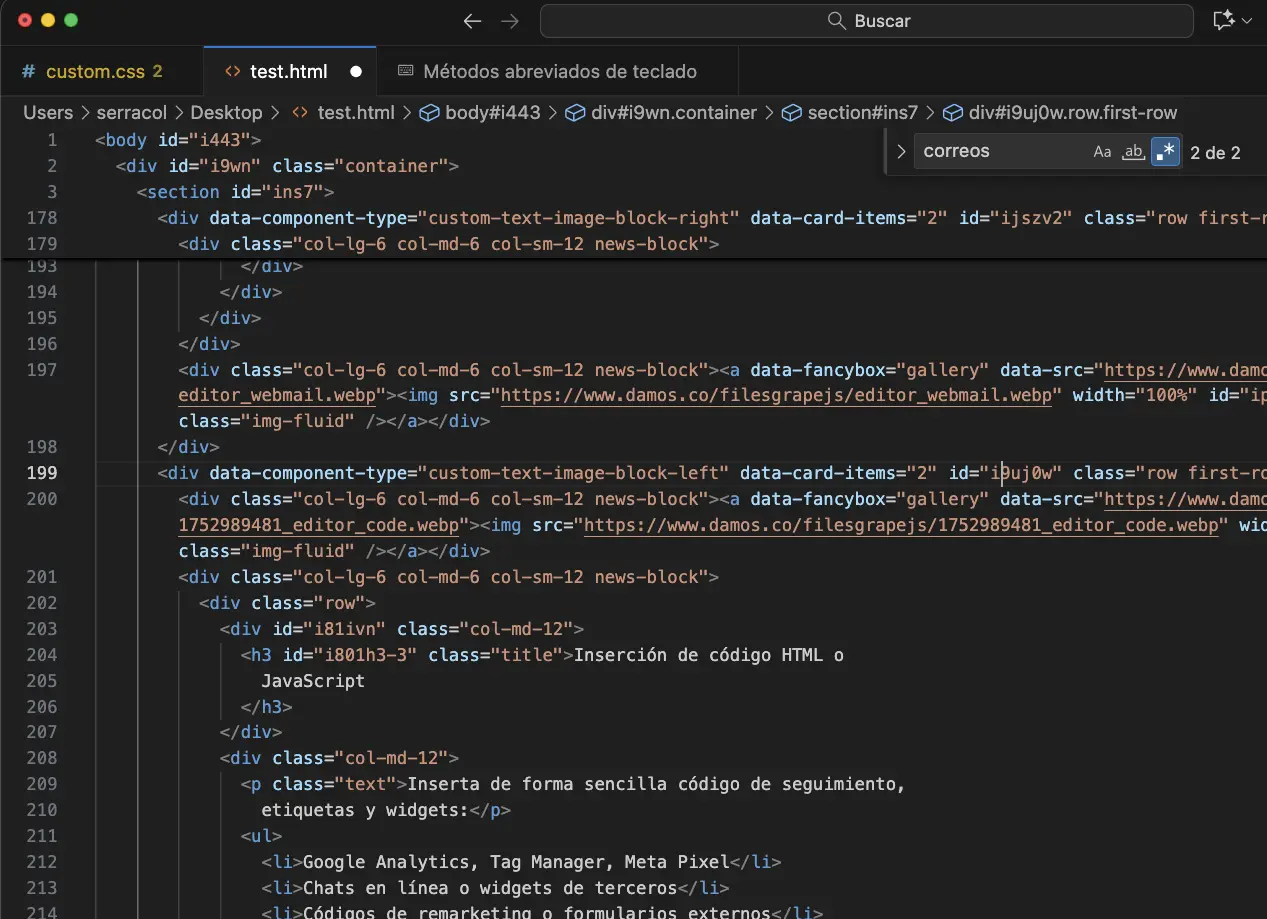Toggle Match Whole Word in find widget

click(x=1133, y=152)
